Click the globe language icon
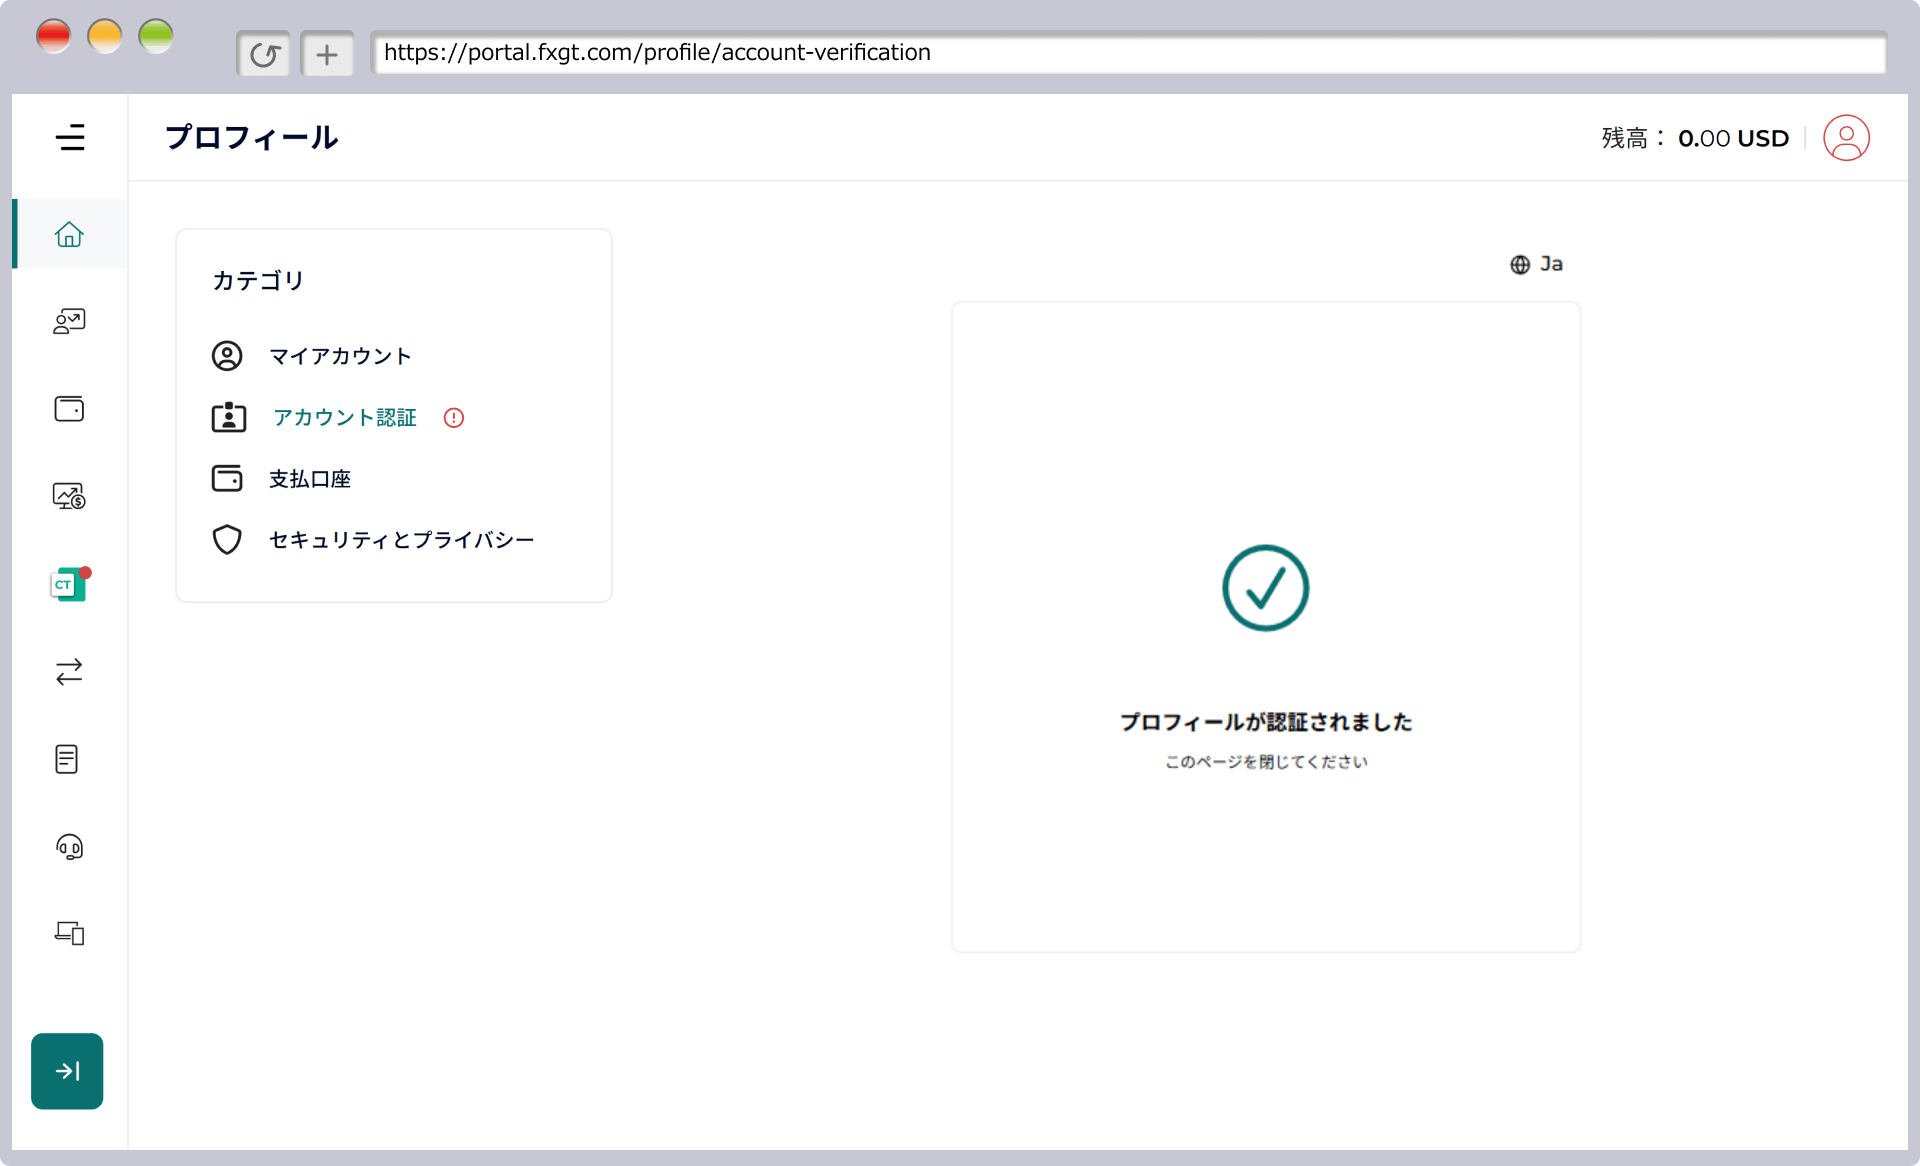1920x1166 pixels. tap(1519, 263)
